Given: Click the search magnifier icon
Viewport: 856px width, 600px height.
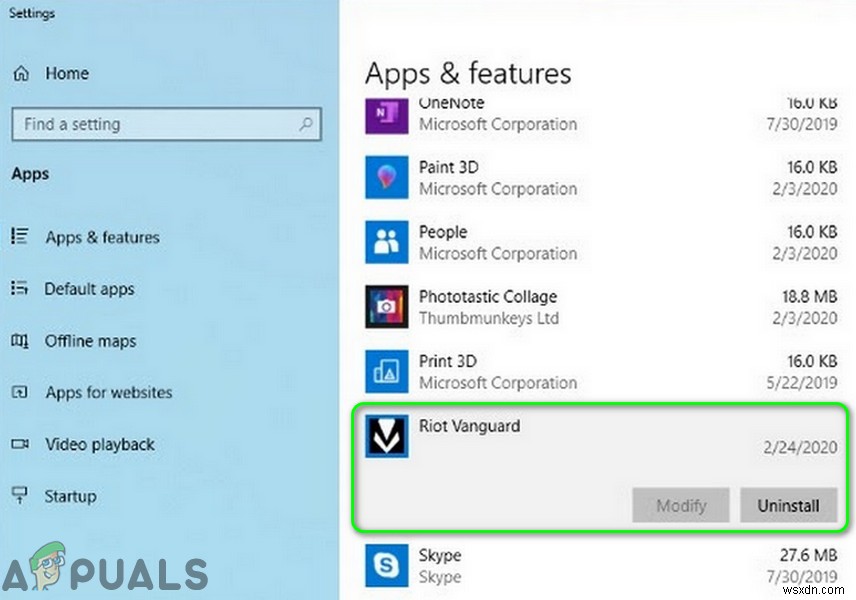Looking at the screenshot, I should (x=306, y=125).
